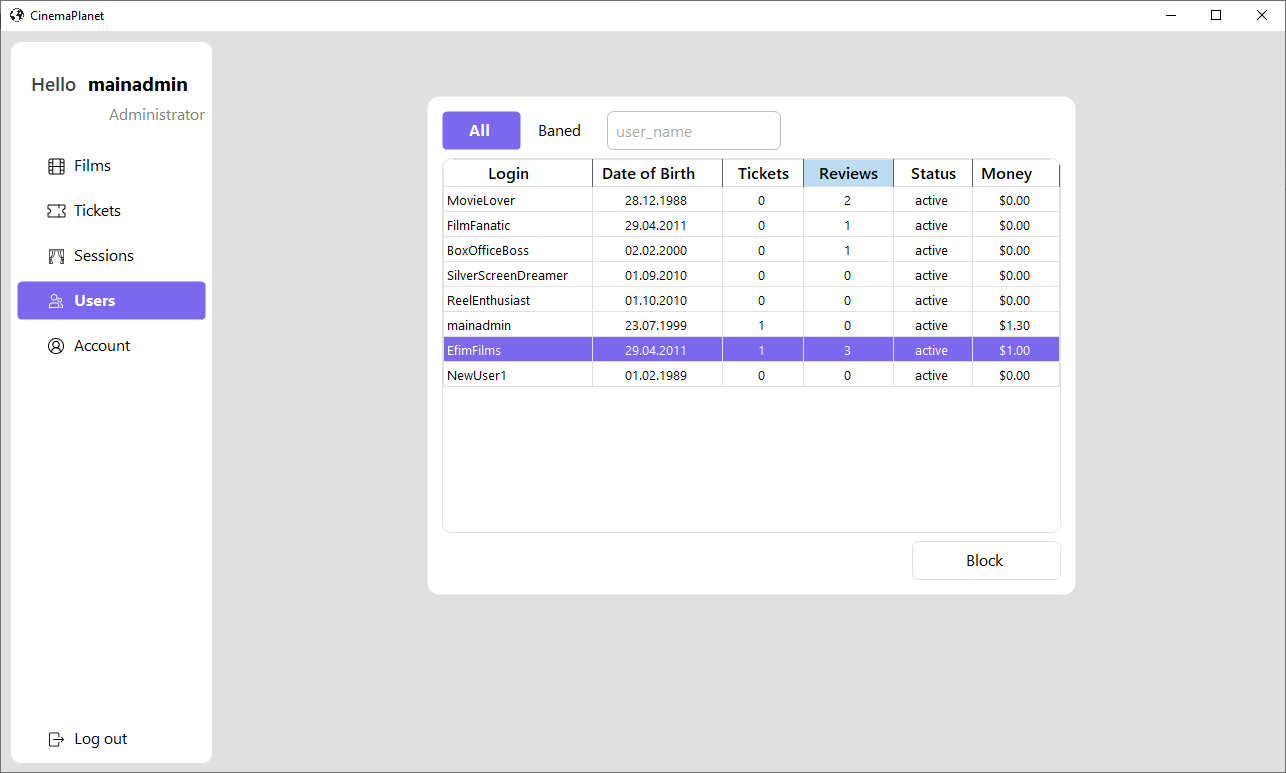Select the NewUser1 login cell
Screen dimensions: 1286x773
(518, 375)
